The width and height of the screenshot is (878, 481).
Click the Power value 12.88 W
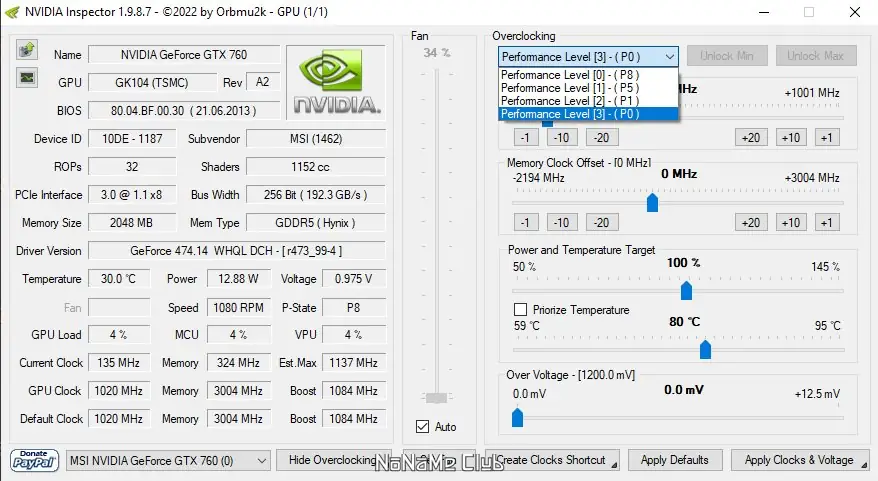(239, 279)
